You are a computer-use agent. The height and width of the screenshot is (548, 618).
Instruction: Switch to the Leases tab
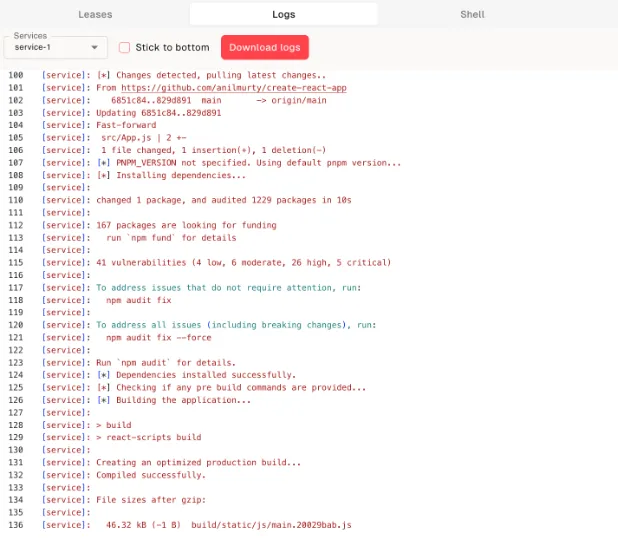click(x=95, y=14)
